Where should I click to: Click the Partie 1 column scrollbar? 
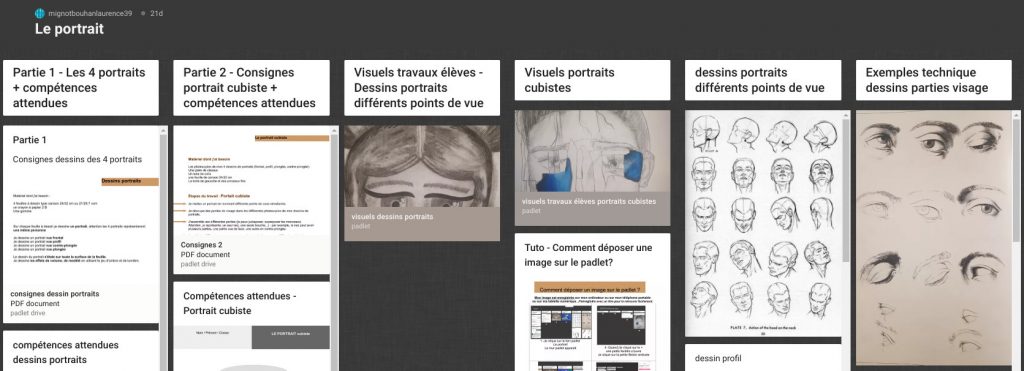tap(163, 248)
